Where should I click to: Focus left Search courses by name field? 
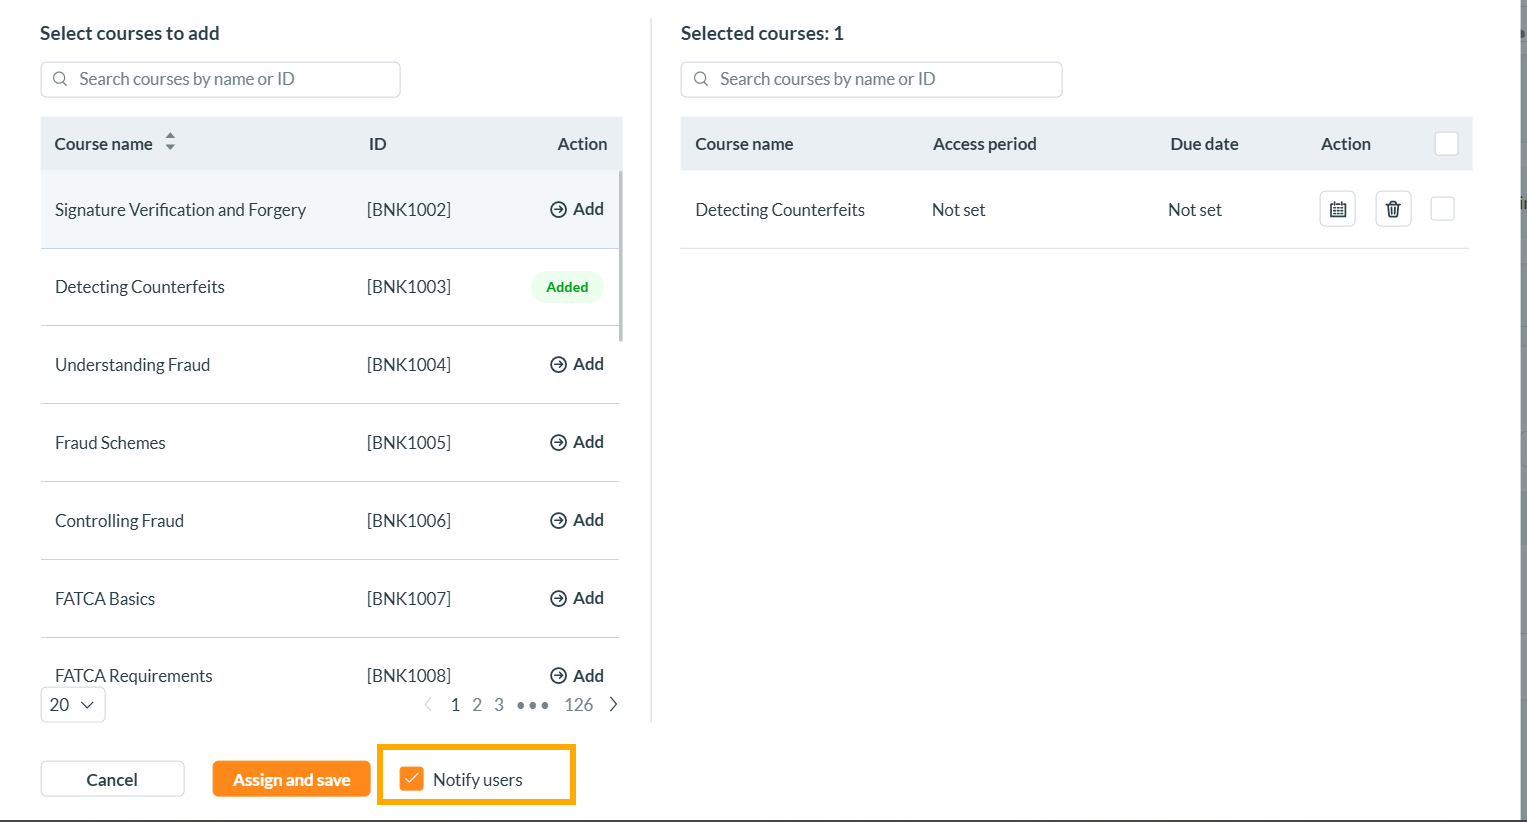tap(220, 79)
